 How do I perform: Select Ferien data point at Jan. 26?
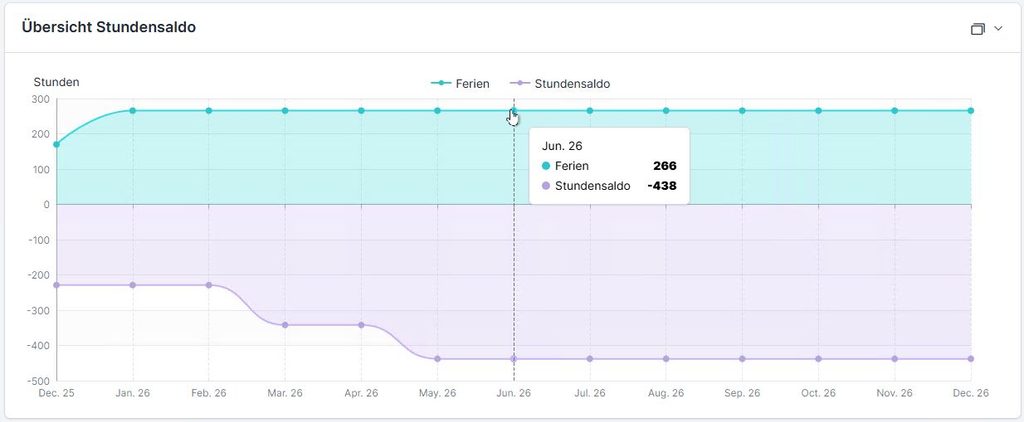[x=133, y=111]
